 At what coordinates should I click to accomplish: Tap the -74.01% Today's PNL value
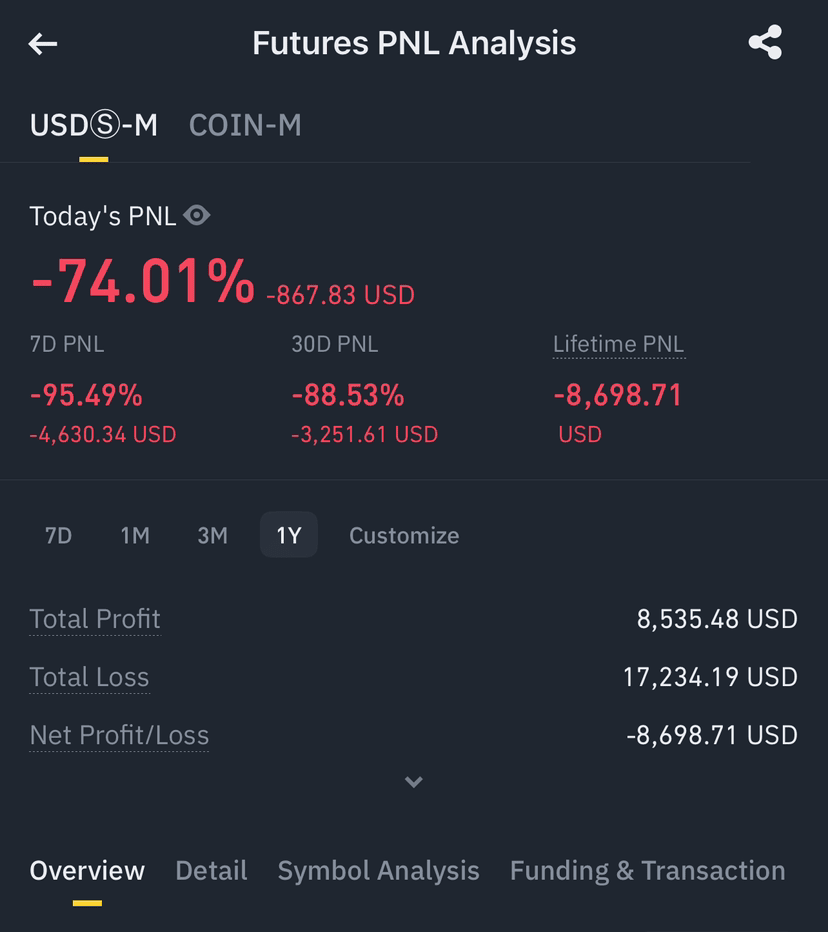click(x=143, y=281)
